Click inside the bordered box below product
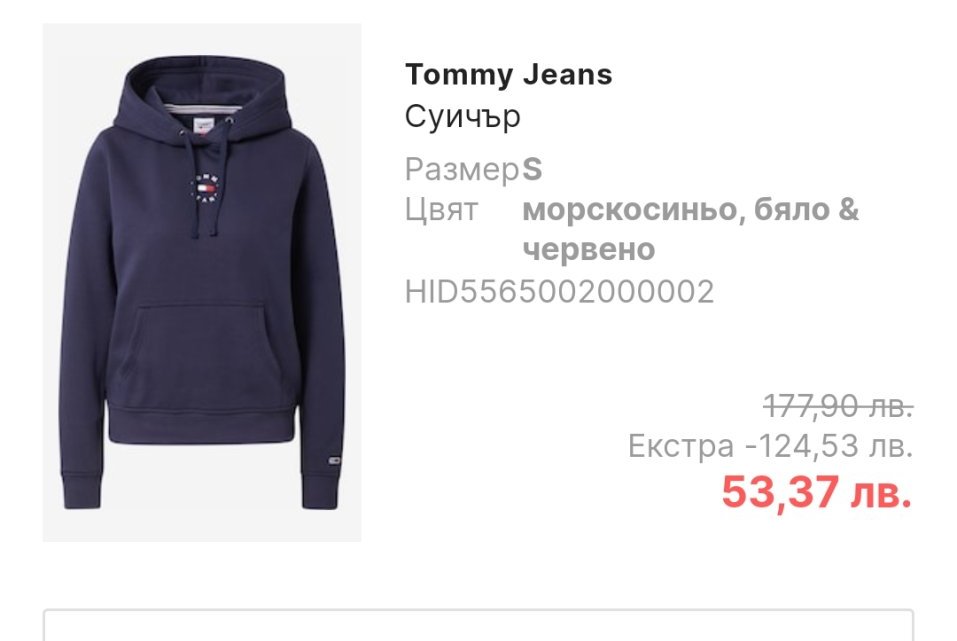The height and width of the screenshot is (641, 957). pyautogui.click(x=478, y=625)
